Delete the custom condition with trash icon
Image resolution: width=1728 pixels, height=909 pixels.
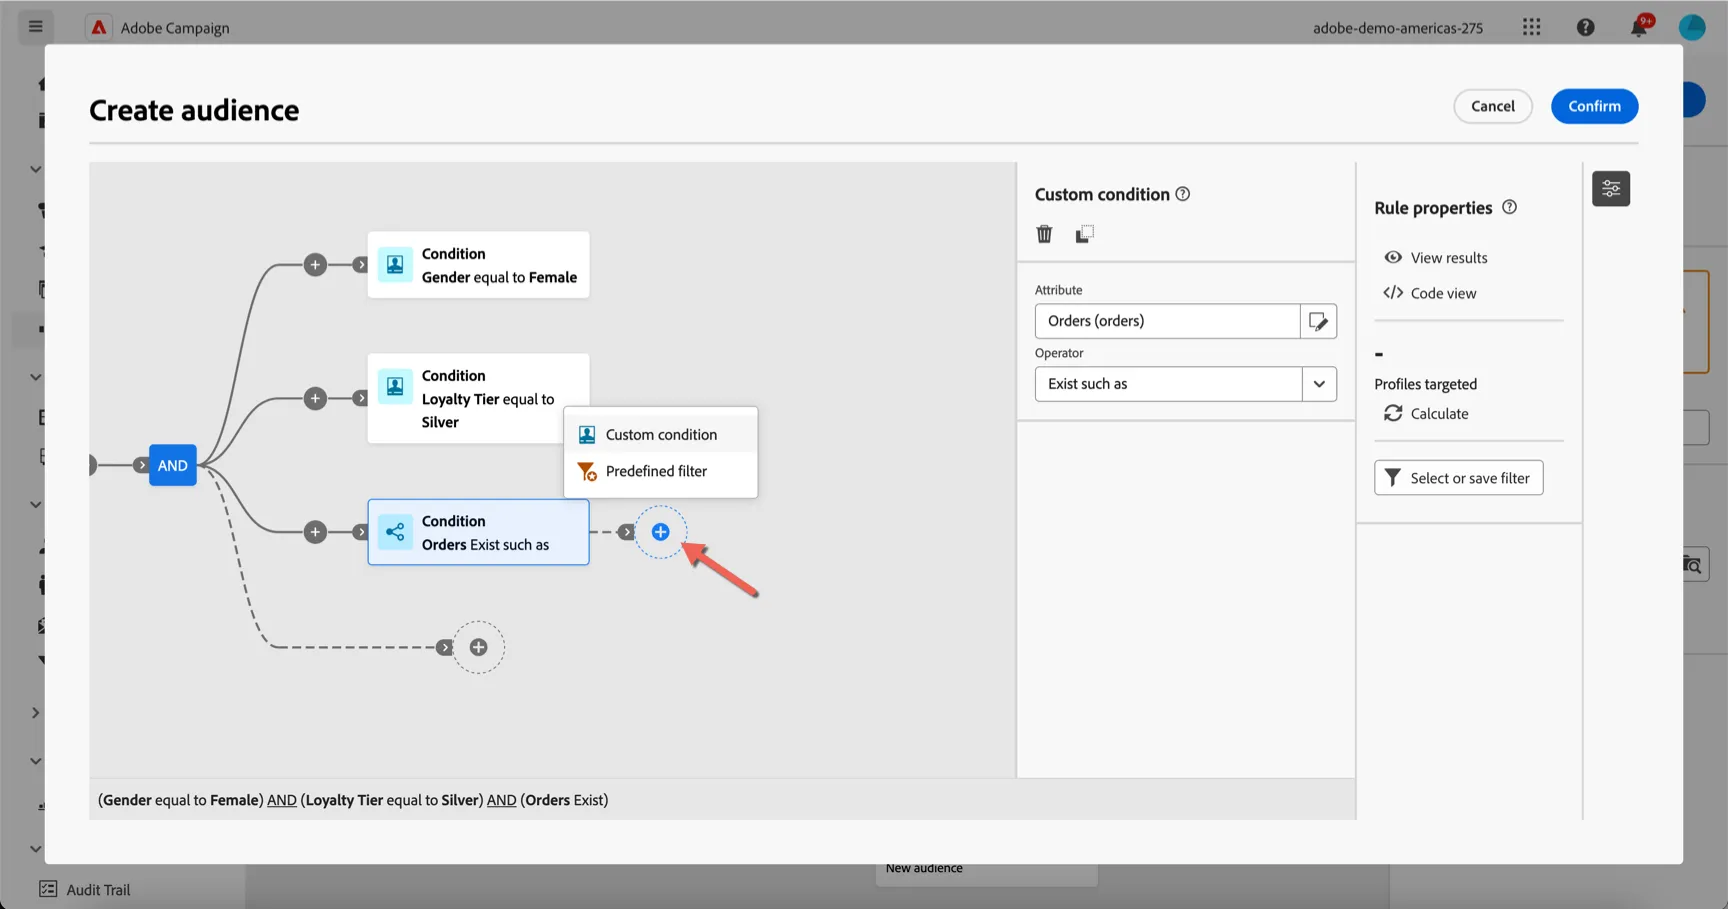coord(1044,234)
